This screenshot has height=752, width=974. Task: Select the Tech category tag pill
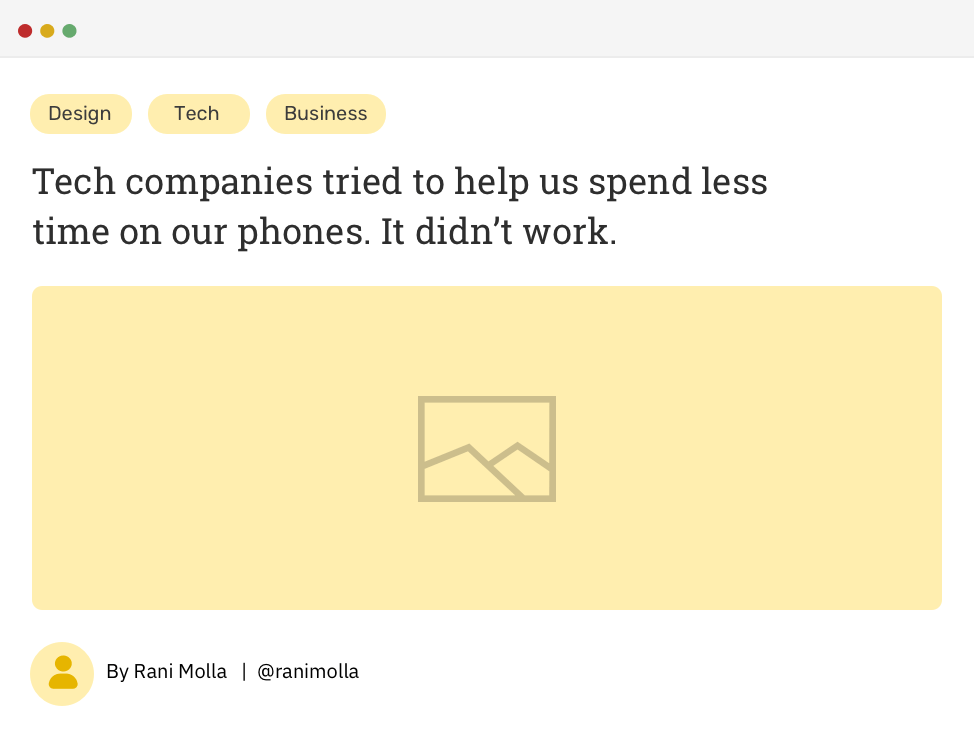coord(197,114)
